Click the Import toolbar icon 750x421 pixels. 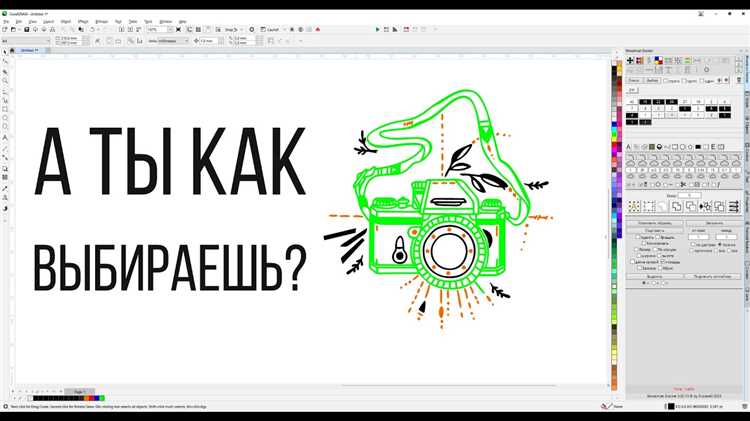(x=121, y=29)
